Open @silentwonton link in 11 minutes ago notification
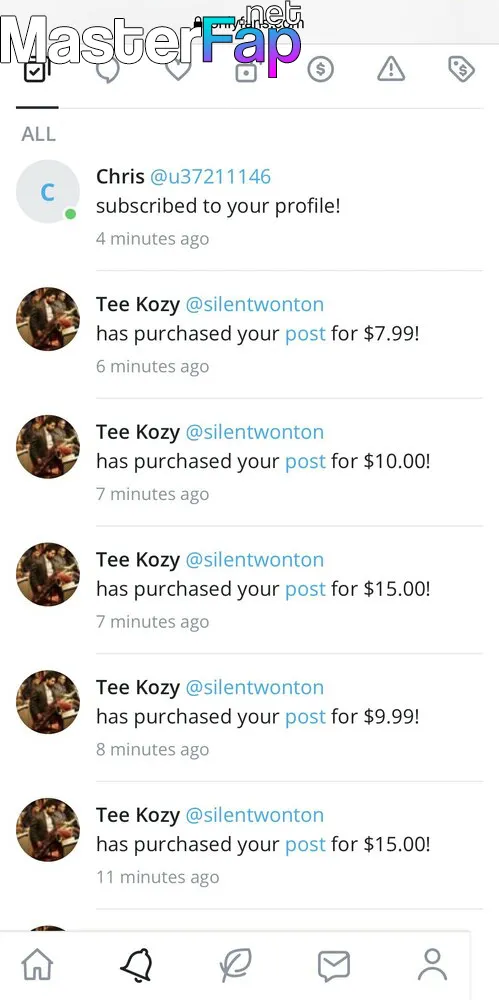Viewport: 499px width, 1000px height. click(x=255, y=814)
